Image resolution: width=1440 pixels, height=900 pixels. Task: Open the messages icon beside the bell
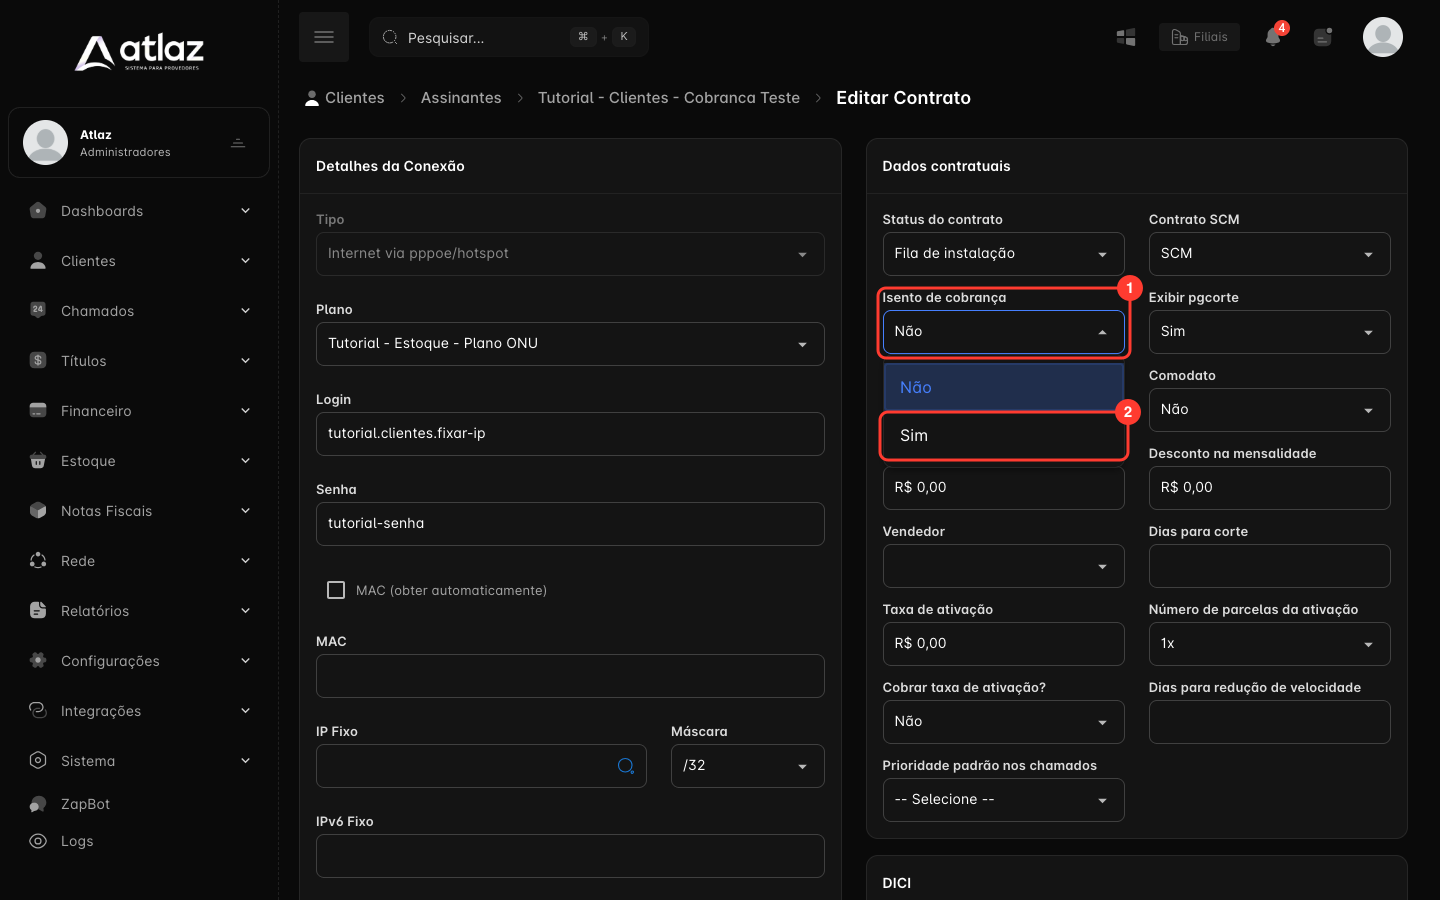[1323, 37]
